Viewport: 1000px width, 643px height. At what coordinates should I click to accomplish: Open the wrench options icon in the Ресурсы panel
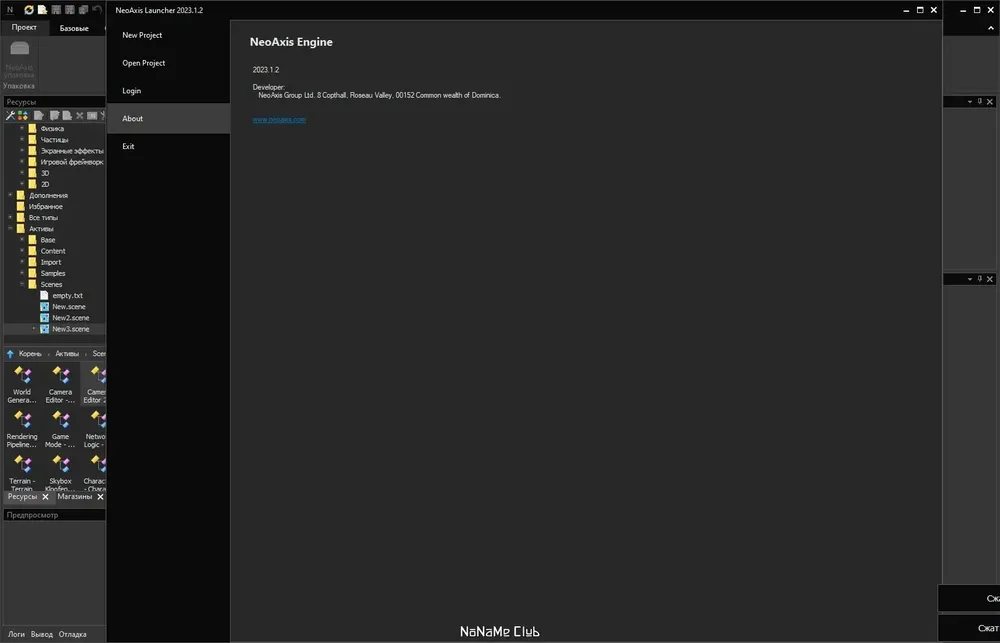[x=10, y=115]
